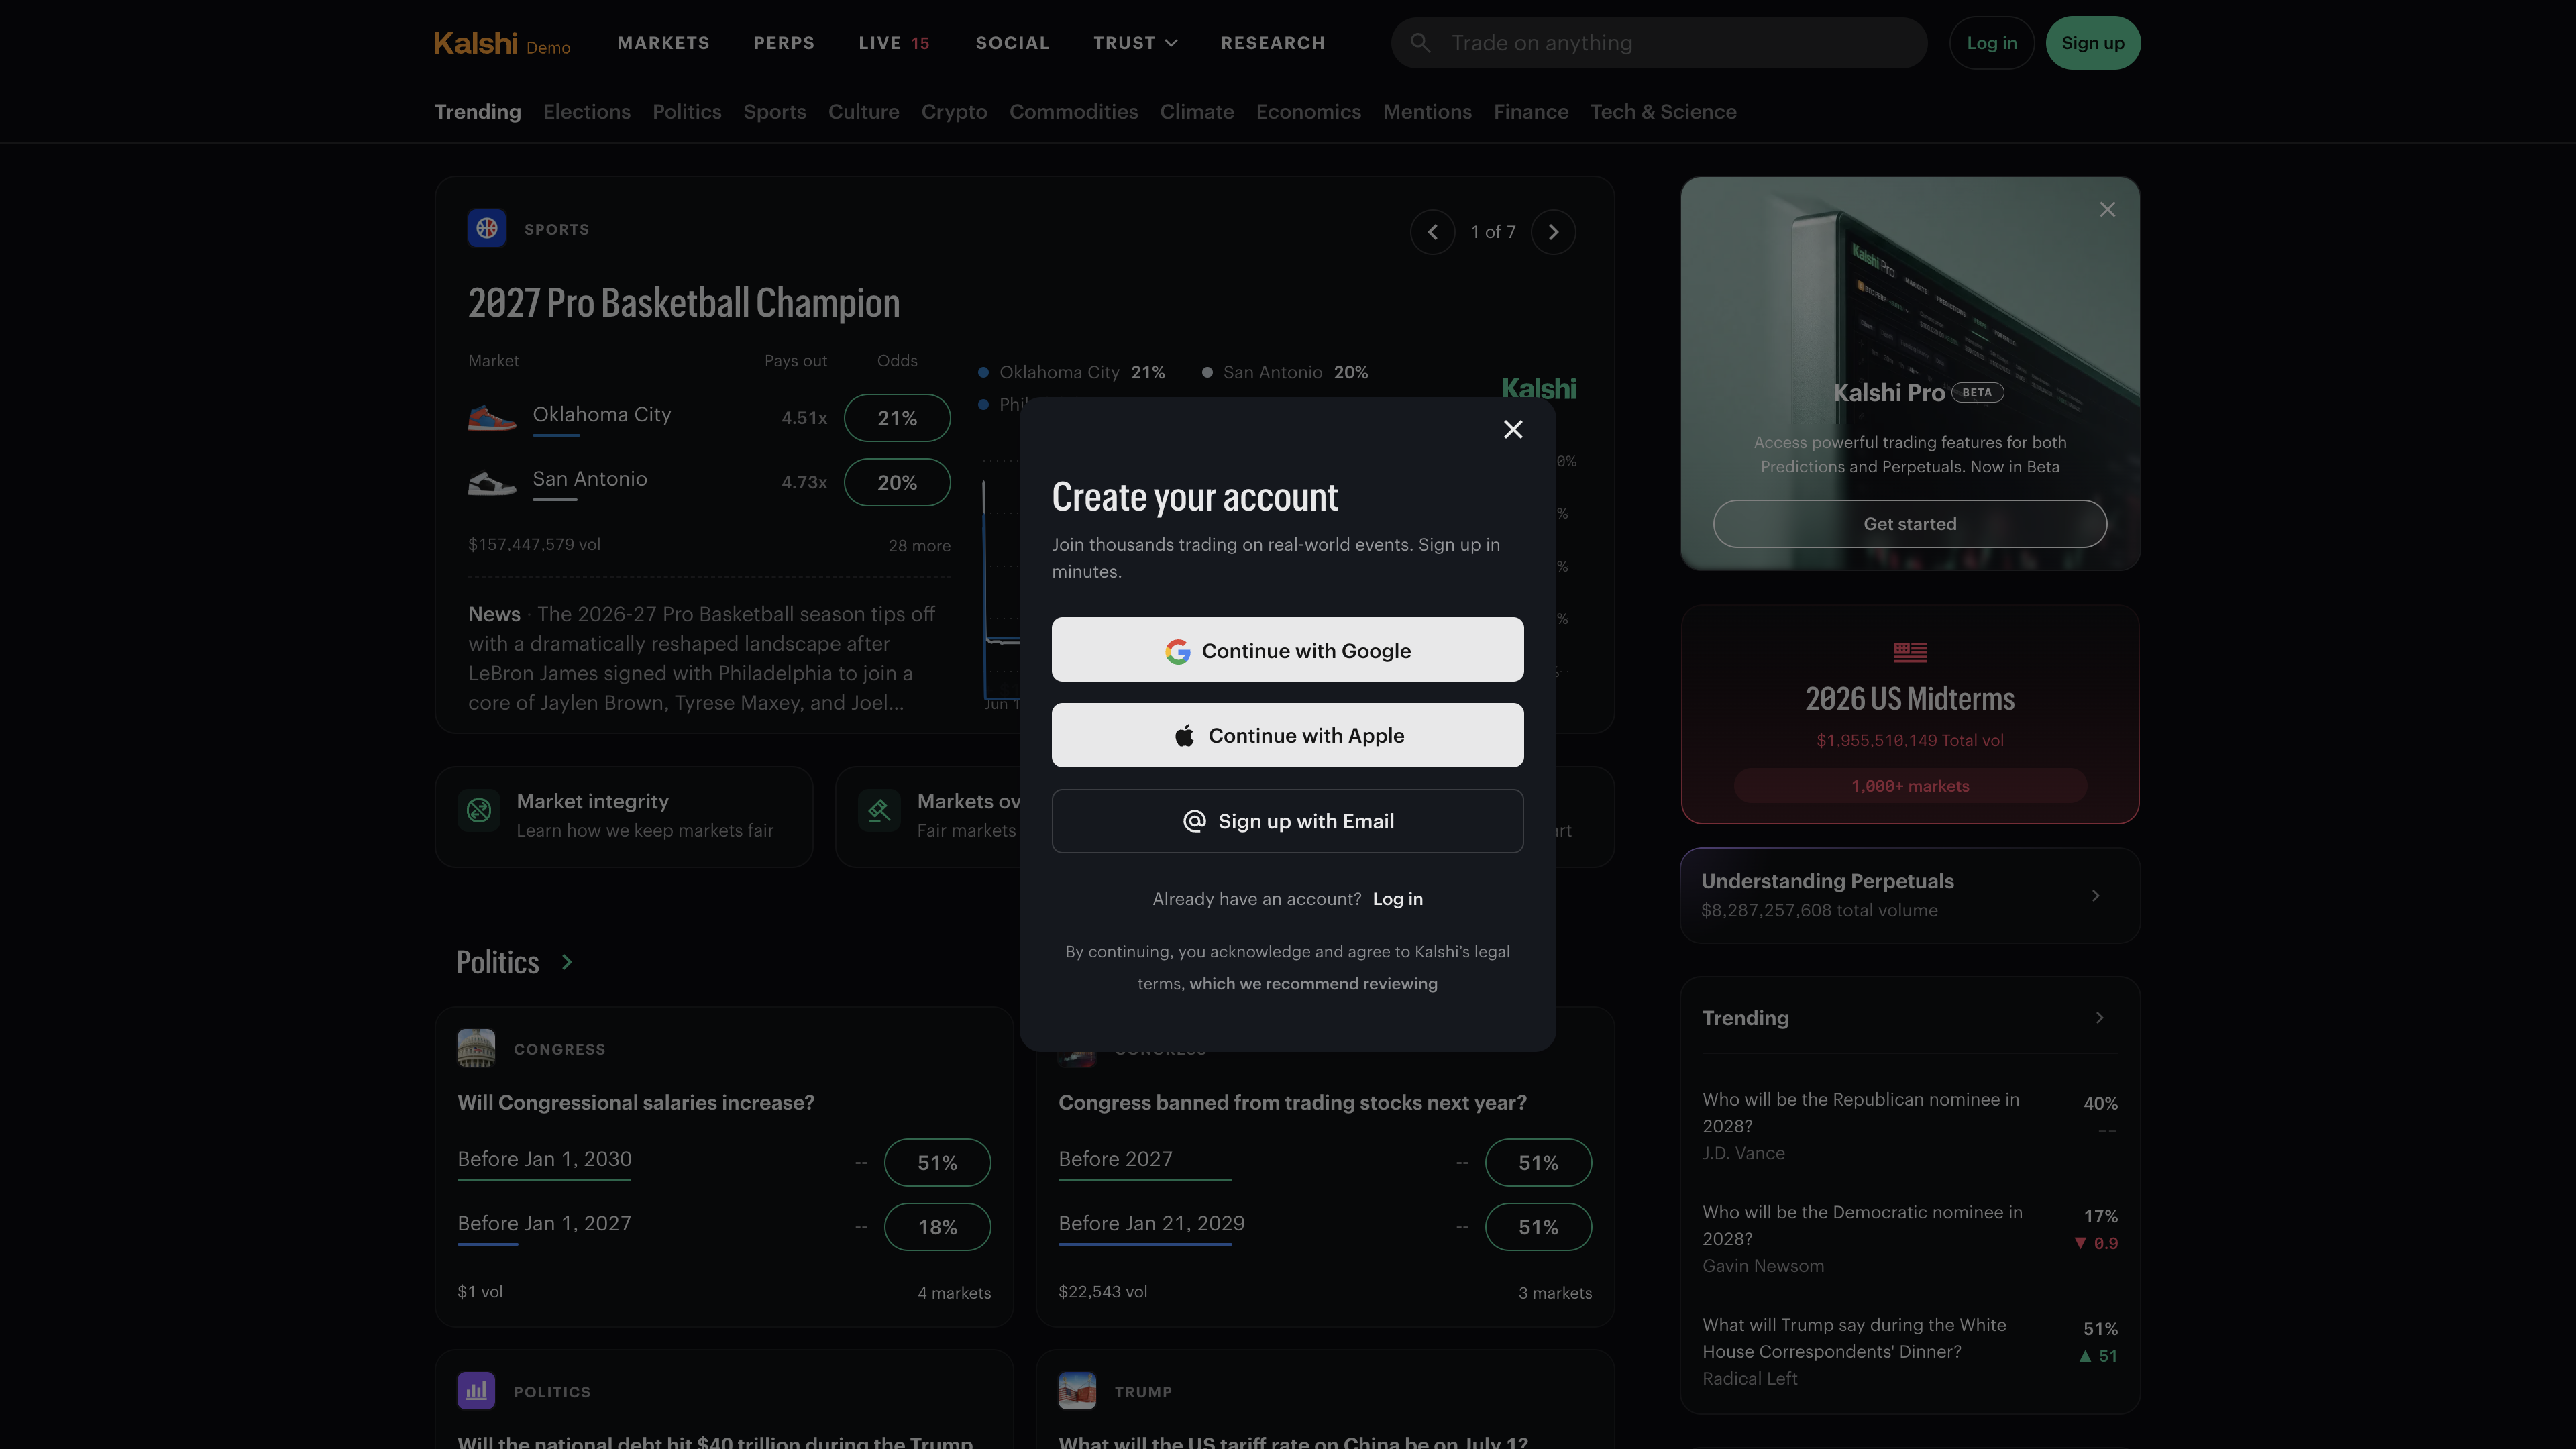2576x1449 pixels.
Task: Click the Trump category thumbnail icon
Action: coord(1077,1391)
